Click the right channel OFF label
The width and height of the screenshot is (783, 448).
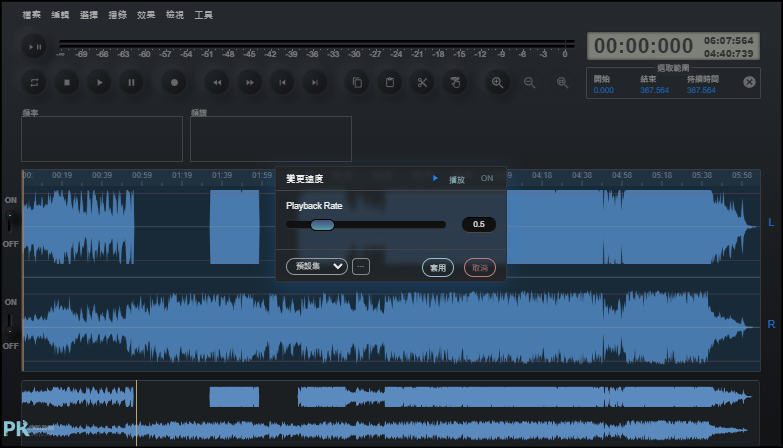pyautogui.click(x=10, y=346)
